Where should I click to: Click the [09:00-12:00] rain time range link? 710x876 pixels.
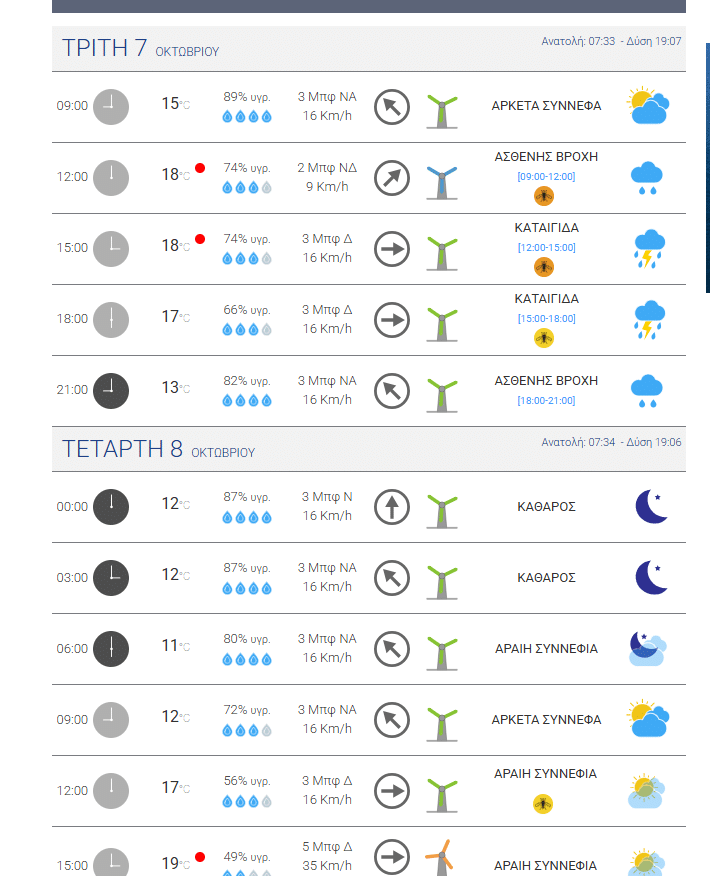click(546, 176)
